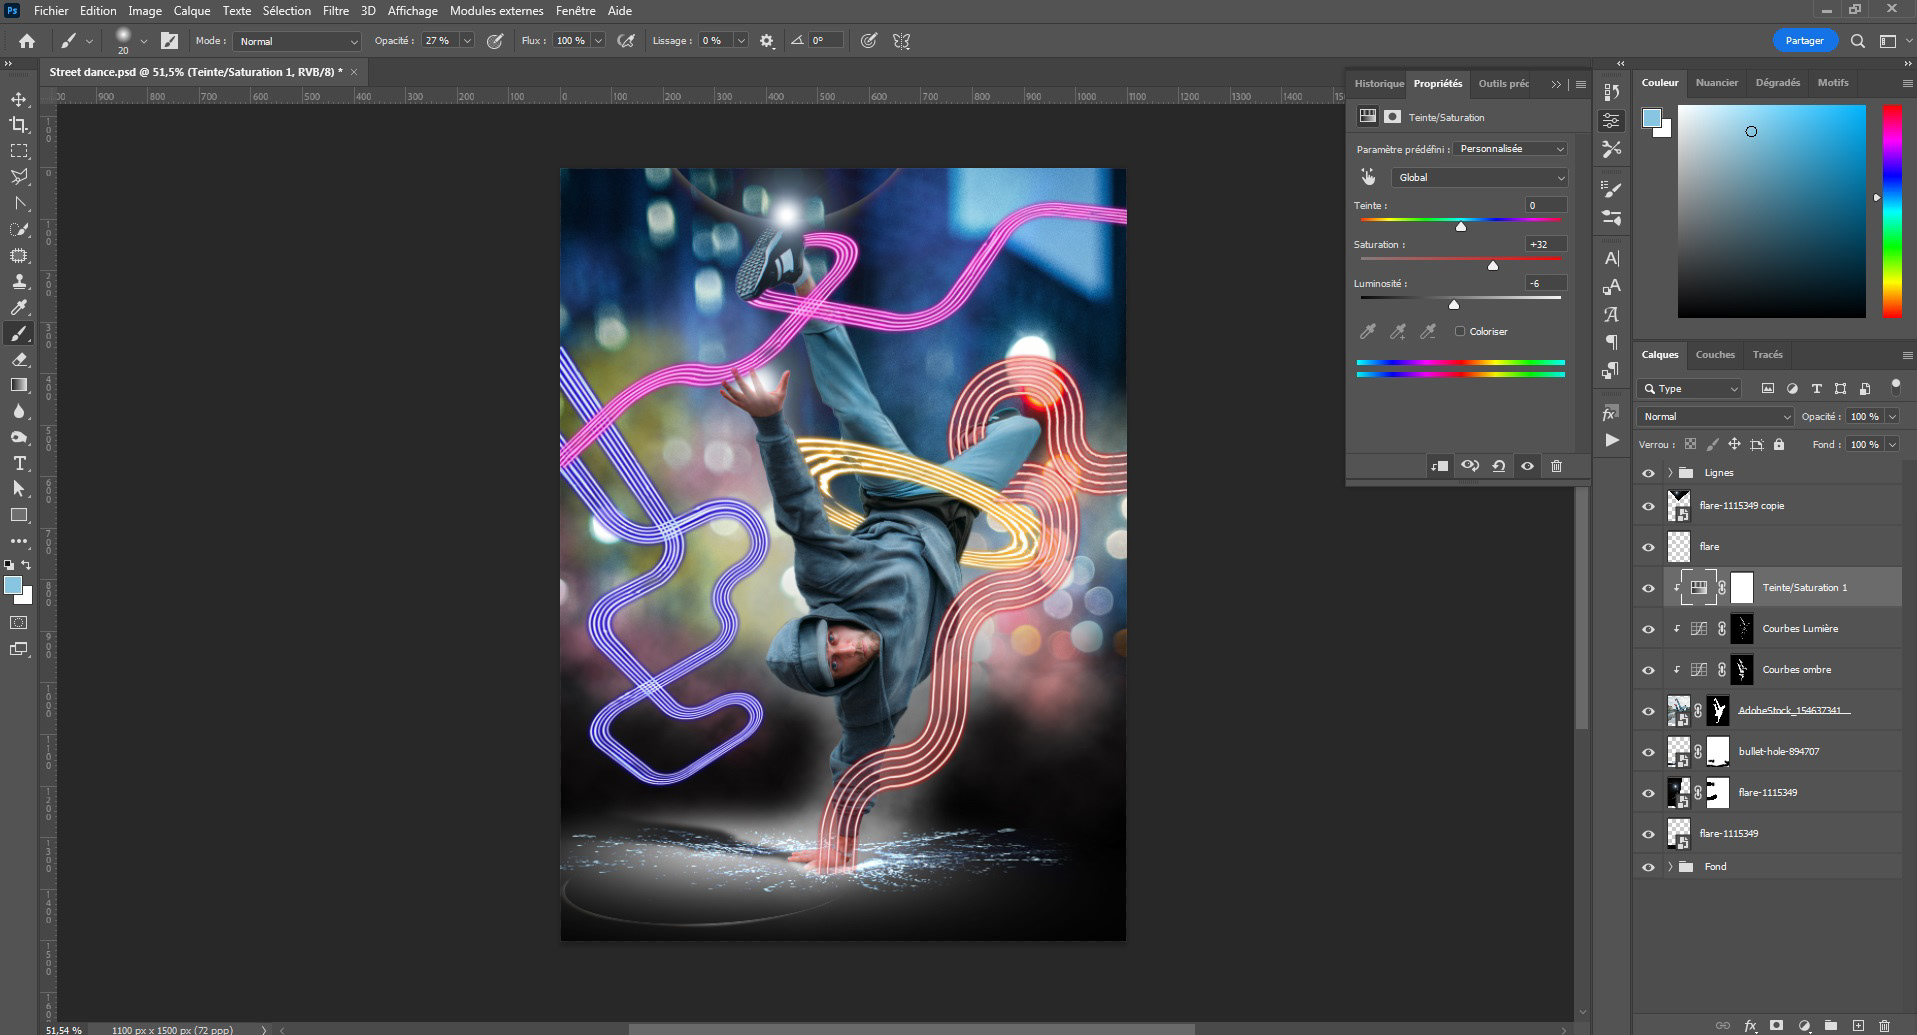Select the Eyedropper tool in toolbar
Screen dimensions: 1917x1035
click(x=19, y=307)
